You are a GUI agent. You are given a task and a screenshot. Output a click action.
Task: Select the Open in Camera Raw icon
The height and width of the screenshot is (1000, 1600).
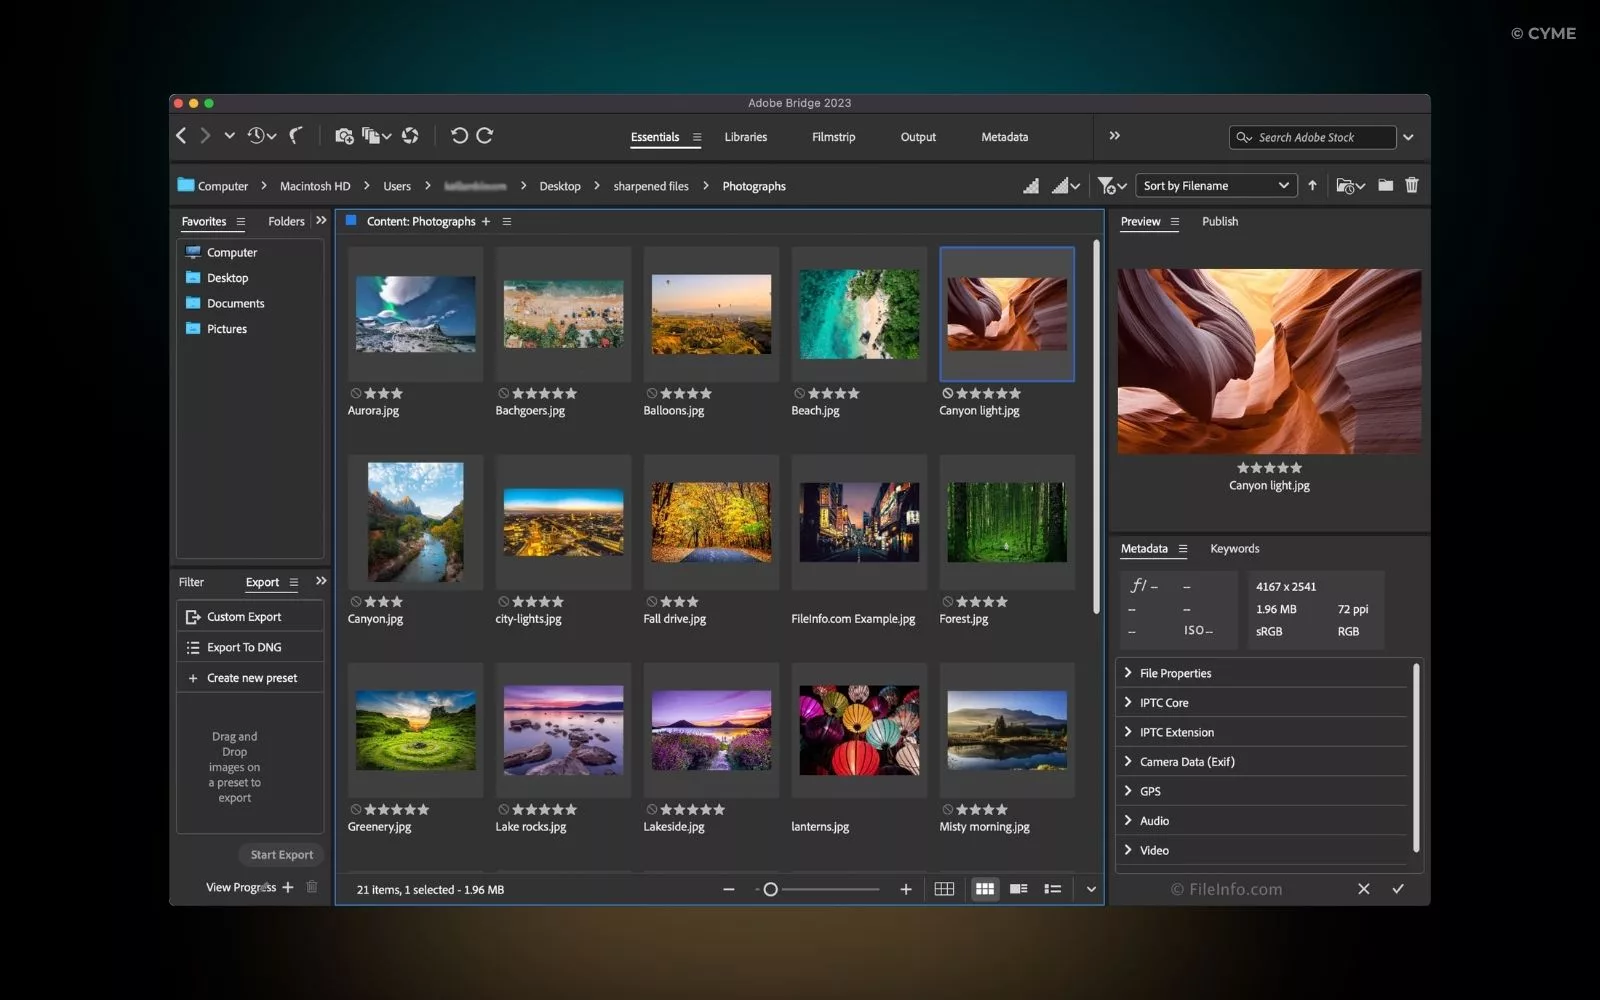pos(410,135)
